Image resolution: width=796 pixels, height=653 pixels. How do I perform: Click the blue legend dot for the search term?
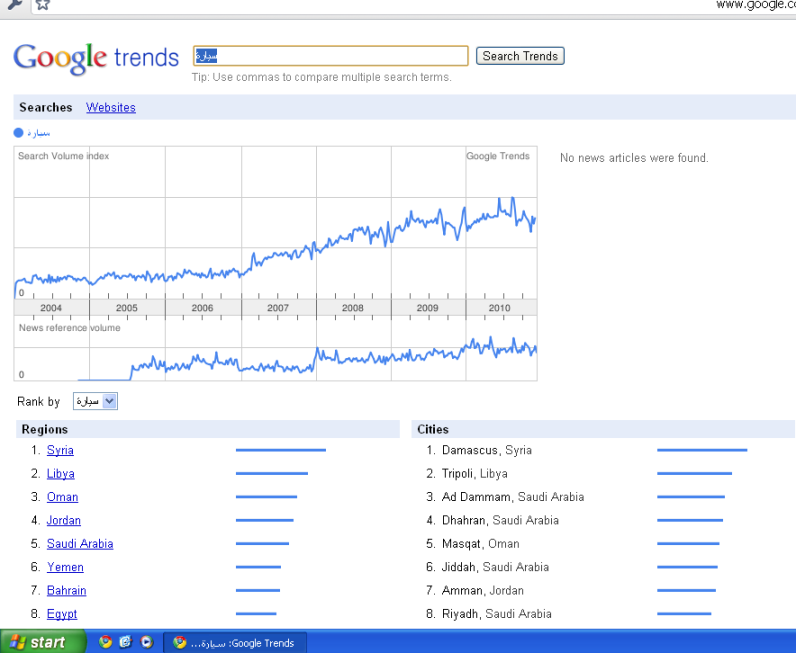tap(19, 132)
